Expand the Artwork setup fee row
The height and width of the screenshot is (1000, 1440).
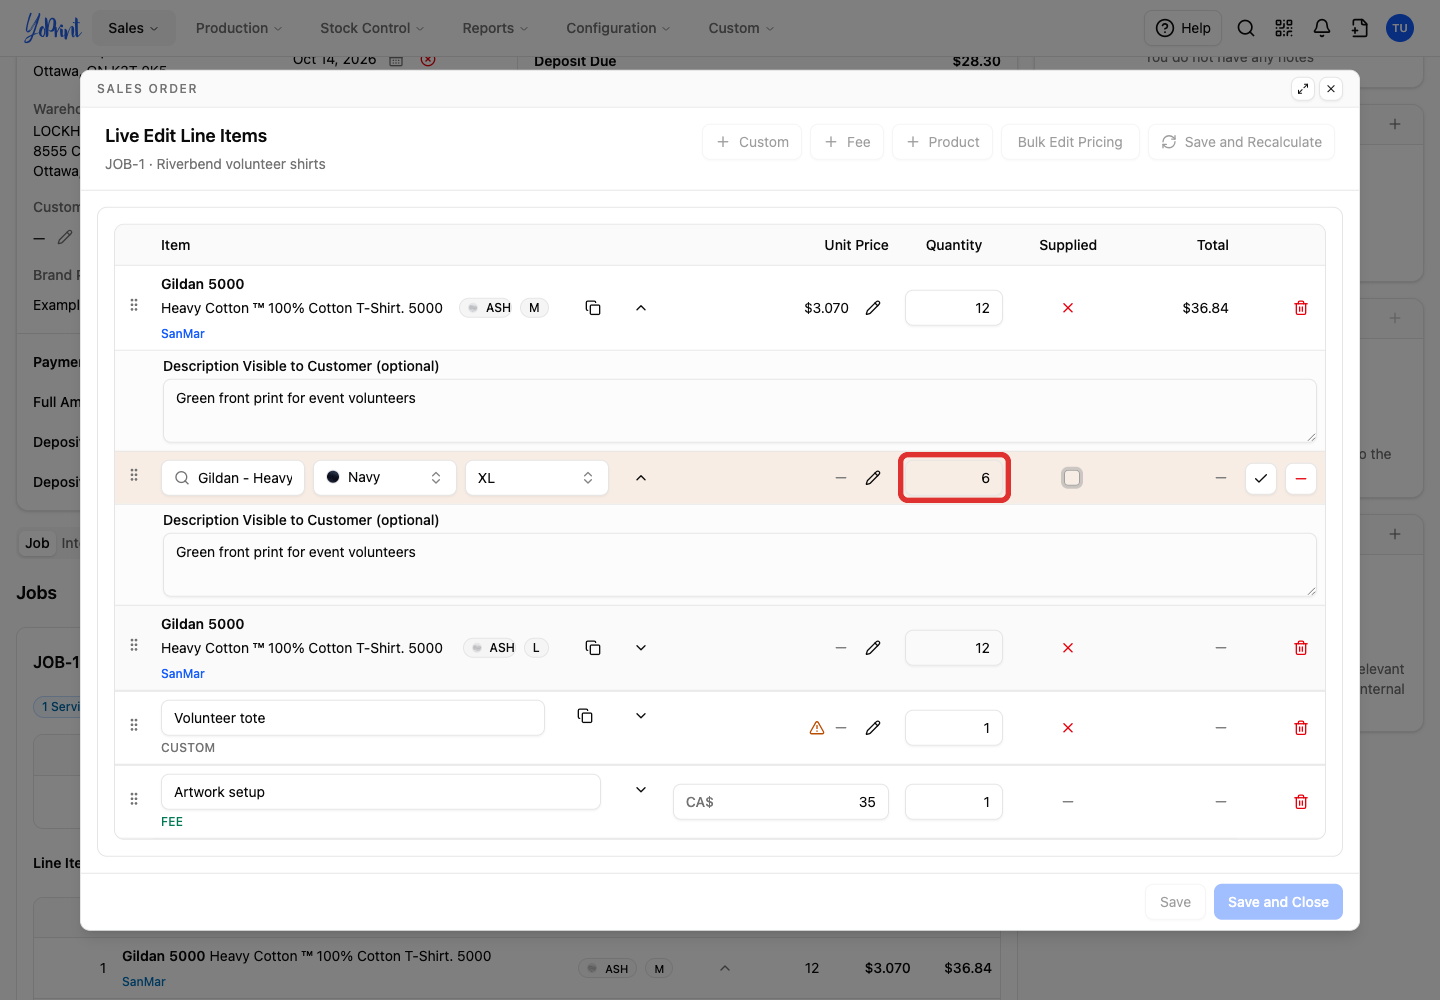(641, 790)
